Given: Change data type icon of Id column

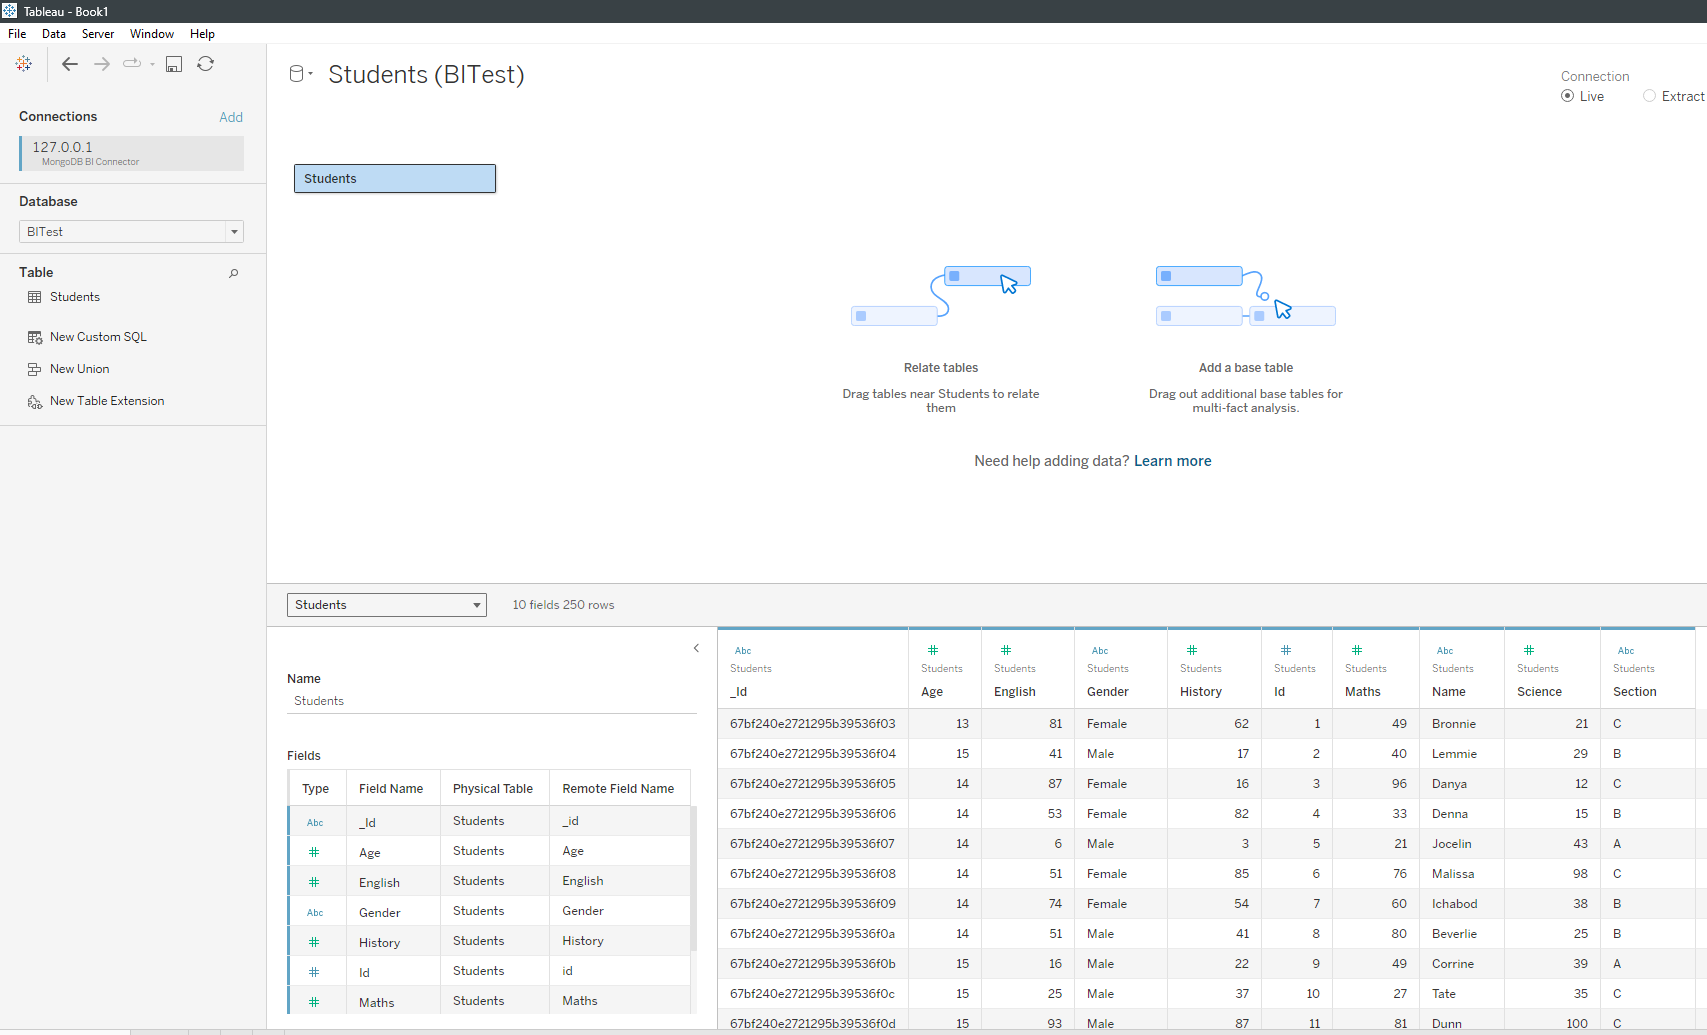Looking at the screenshot, I should click(x=1286, y=650).
